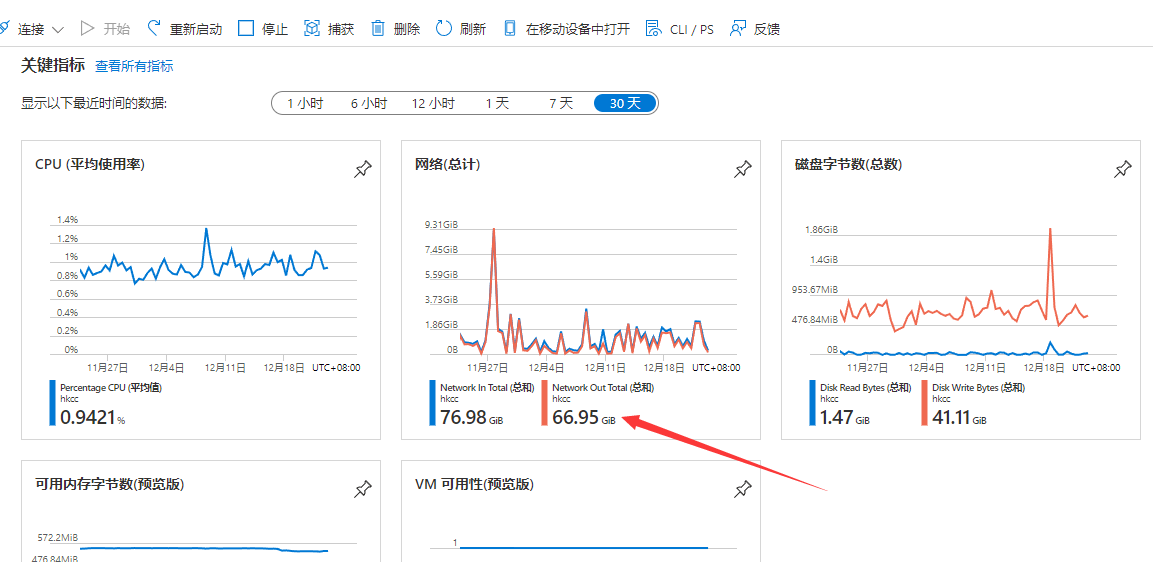Open CLI / PS from toolbar
This screenshot has width=1153, height=562.
coord(680,28)
